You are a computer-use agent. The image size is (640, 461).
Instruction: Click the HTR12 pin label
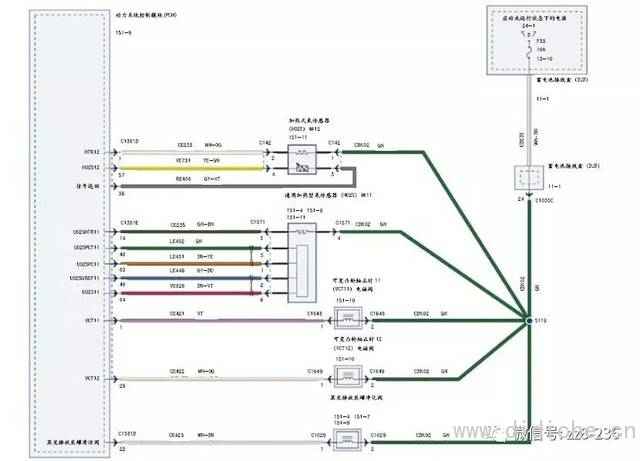coord(92,152)
